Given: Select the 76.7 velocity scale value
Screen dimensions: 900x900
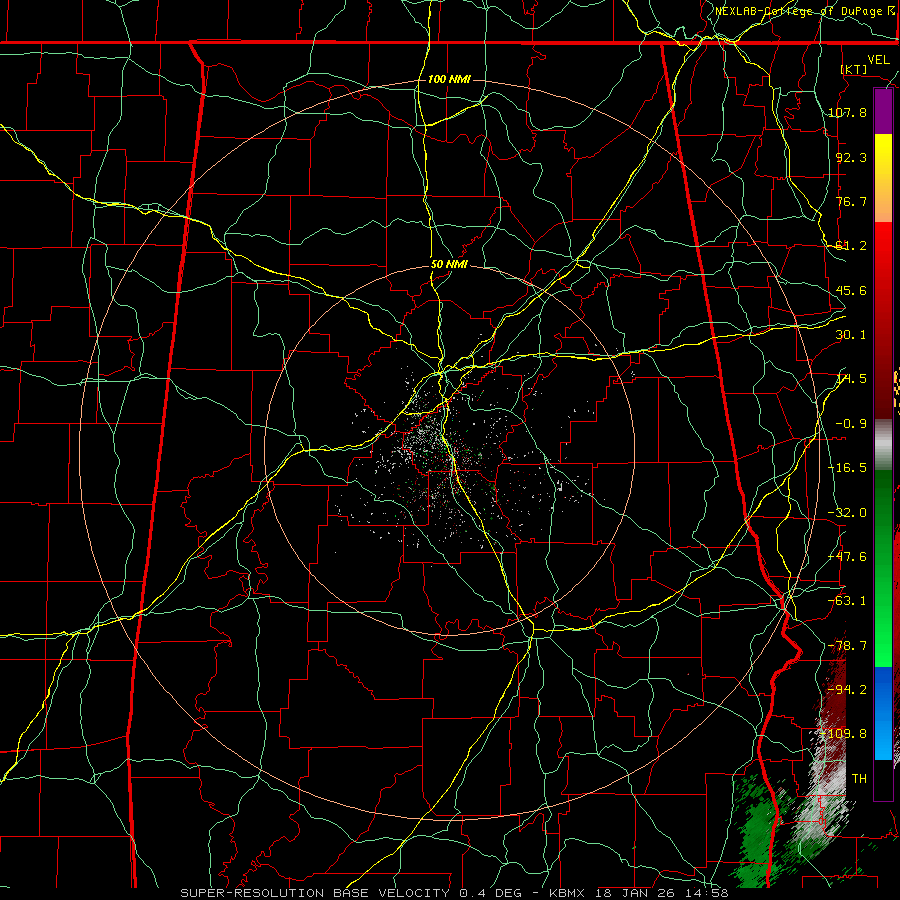Looking at the screenshot, I should point(851,201).
